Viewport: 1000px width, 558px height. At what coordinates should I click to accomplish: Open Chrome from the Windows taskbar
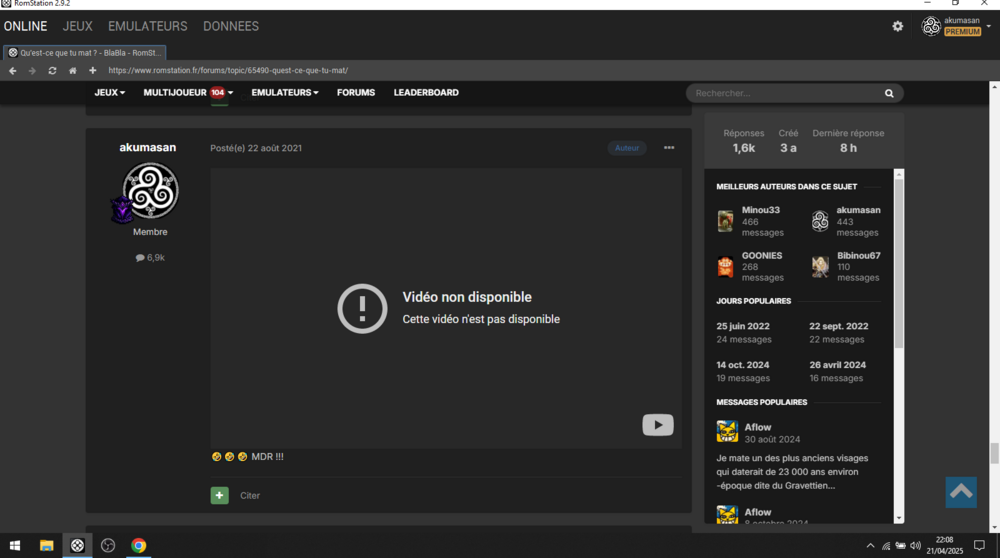pos(138,545)
